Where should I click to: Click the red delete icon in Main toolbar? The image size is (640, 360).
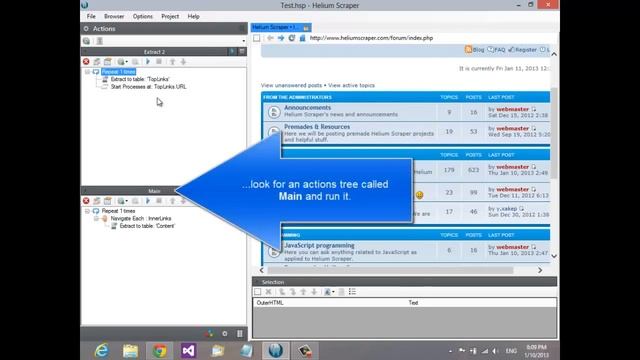pyautogui.click(x=86, y=201)
